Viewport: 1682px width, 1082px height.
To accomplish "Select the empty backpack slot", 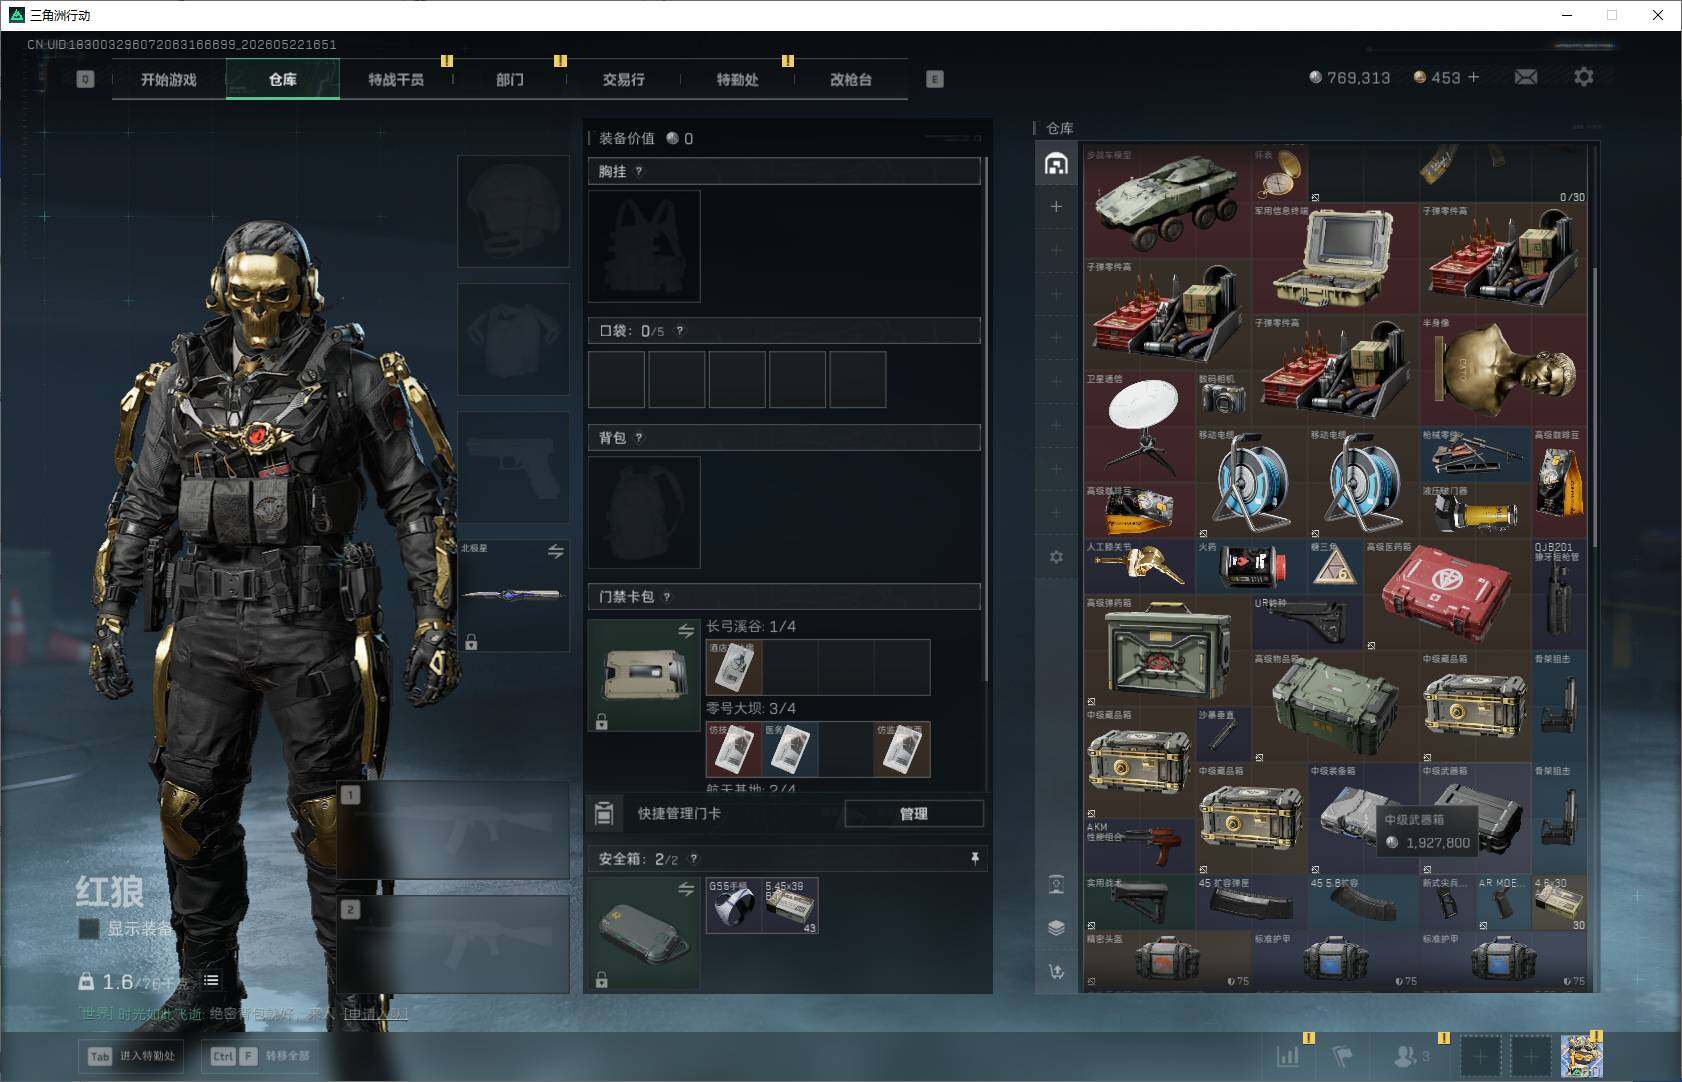I will pos(644,513).
